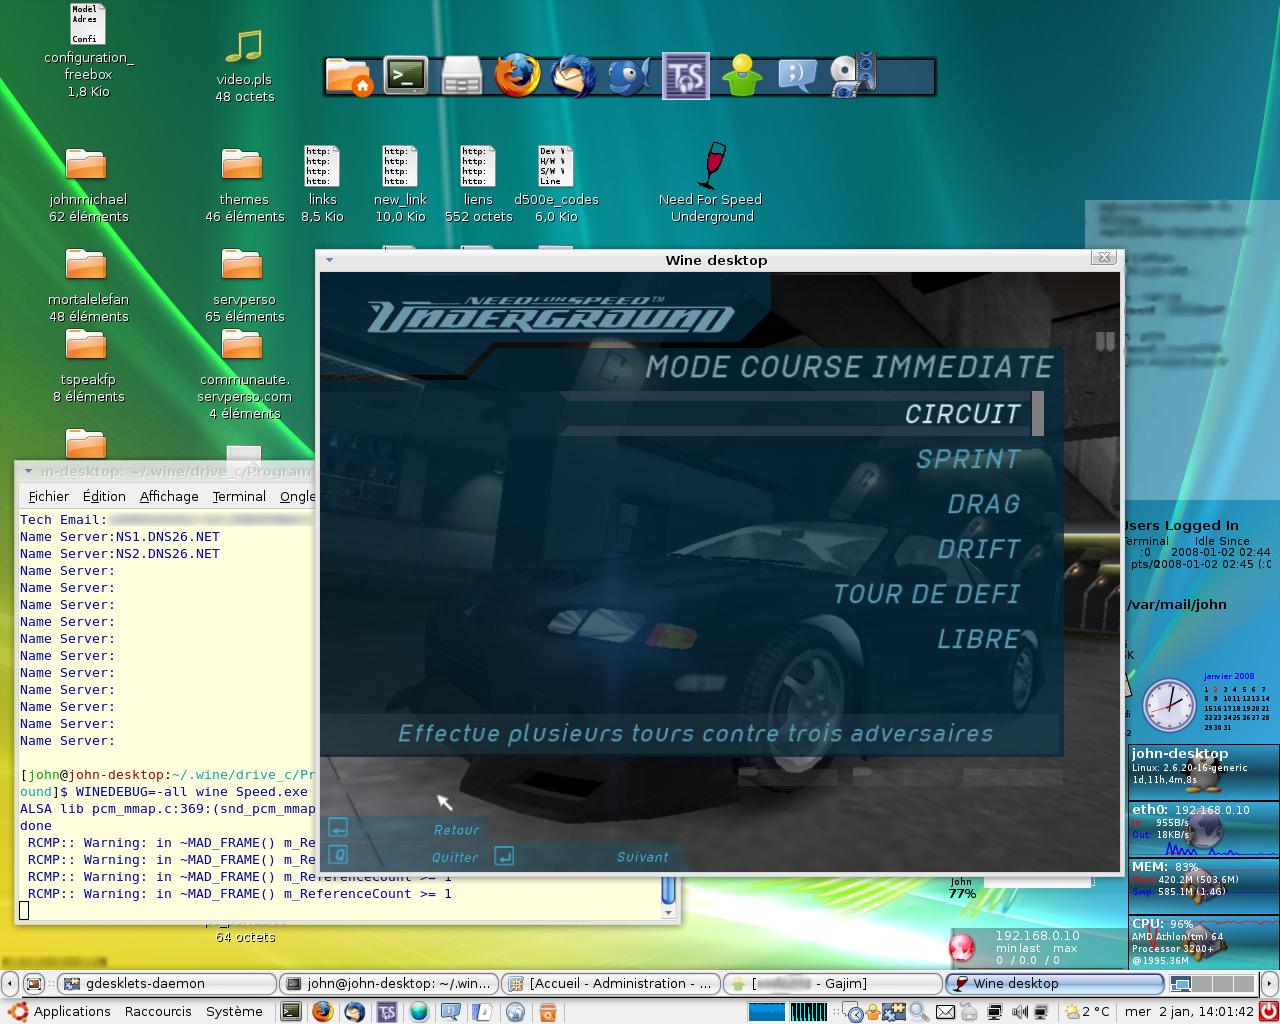Launch the blue fish application in the dock
1280x1024 pixels.
click(630, 76)
